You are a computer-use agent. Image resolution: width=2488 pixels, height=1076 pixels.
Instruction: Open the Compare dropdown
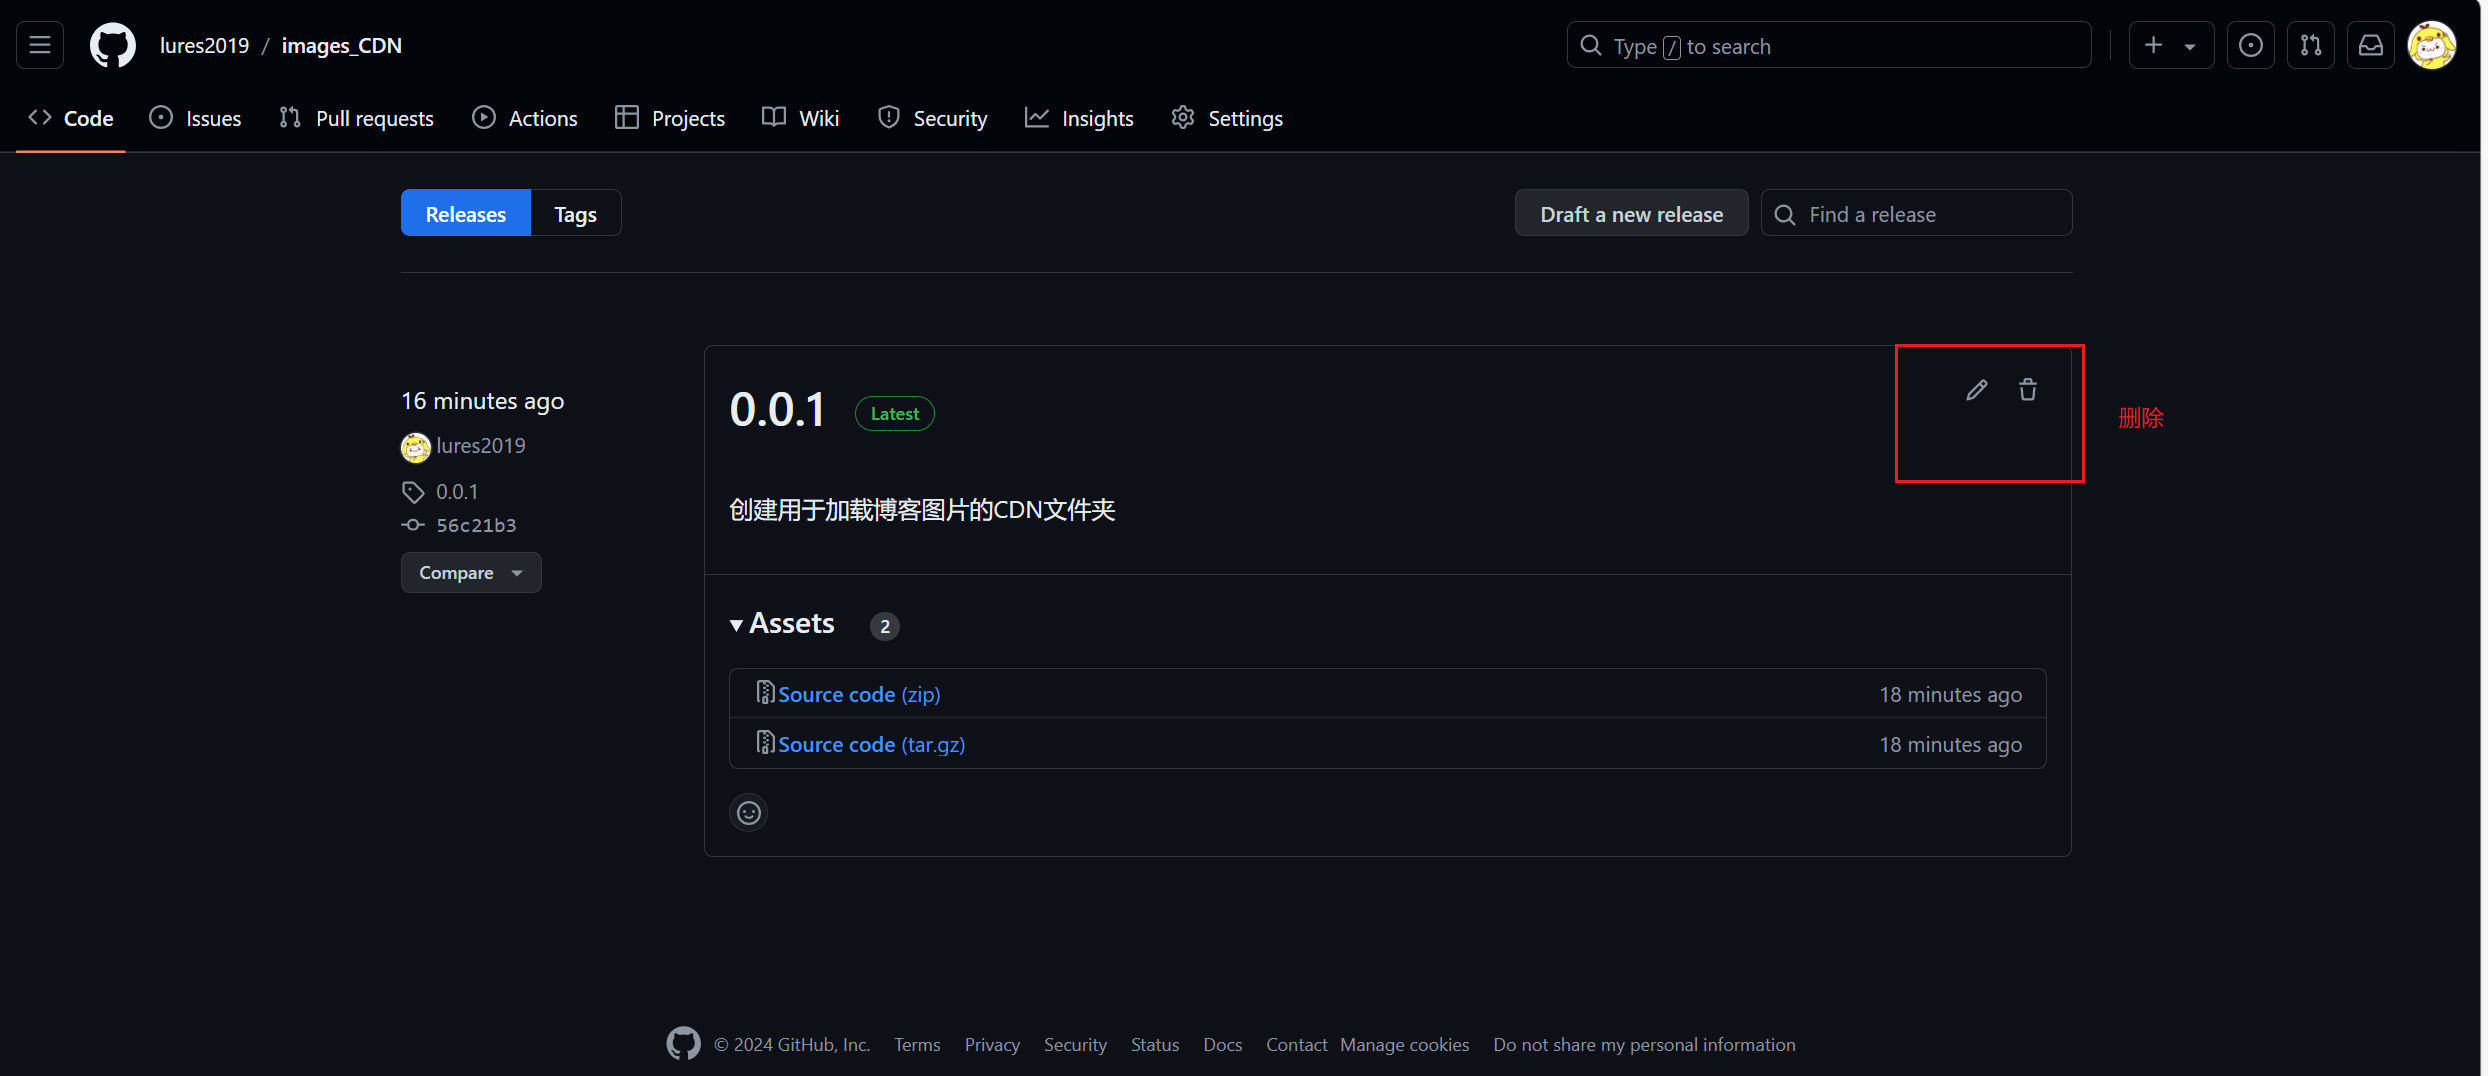[471, 573]
